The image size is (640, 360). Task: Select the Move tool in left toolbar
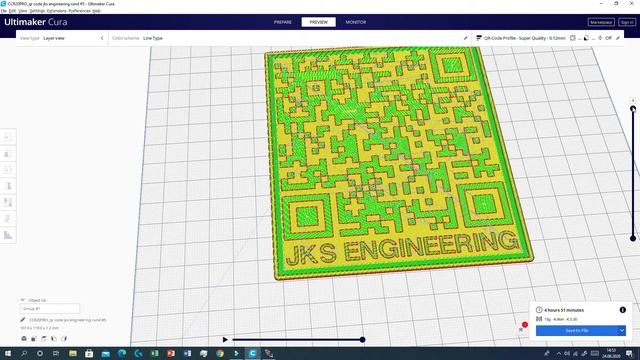click(x=8, y=137)
